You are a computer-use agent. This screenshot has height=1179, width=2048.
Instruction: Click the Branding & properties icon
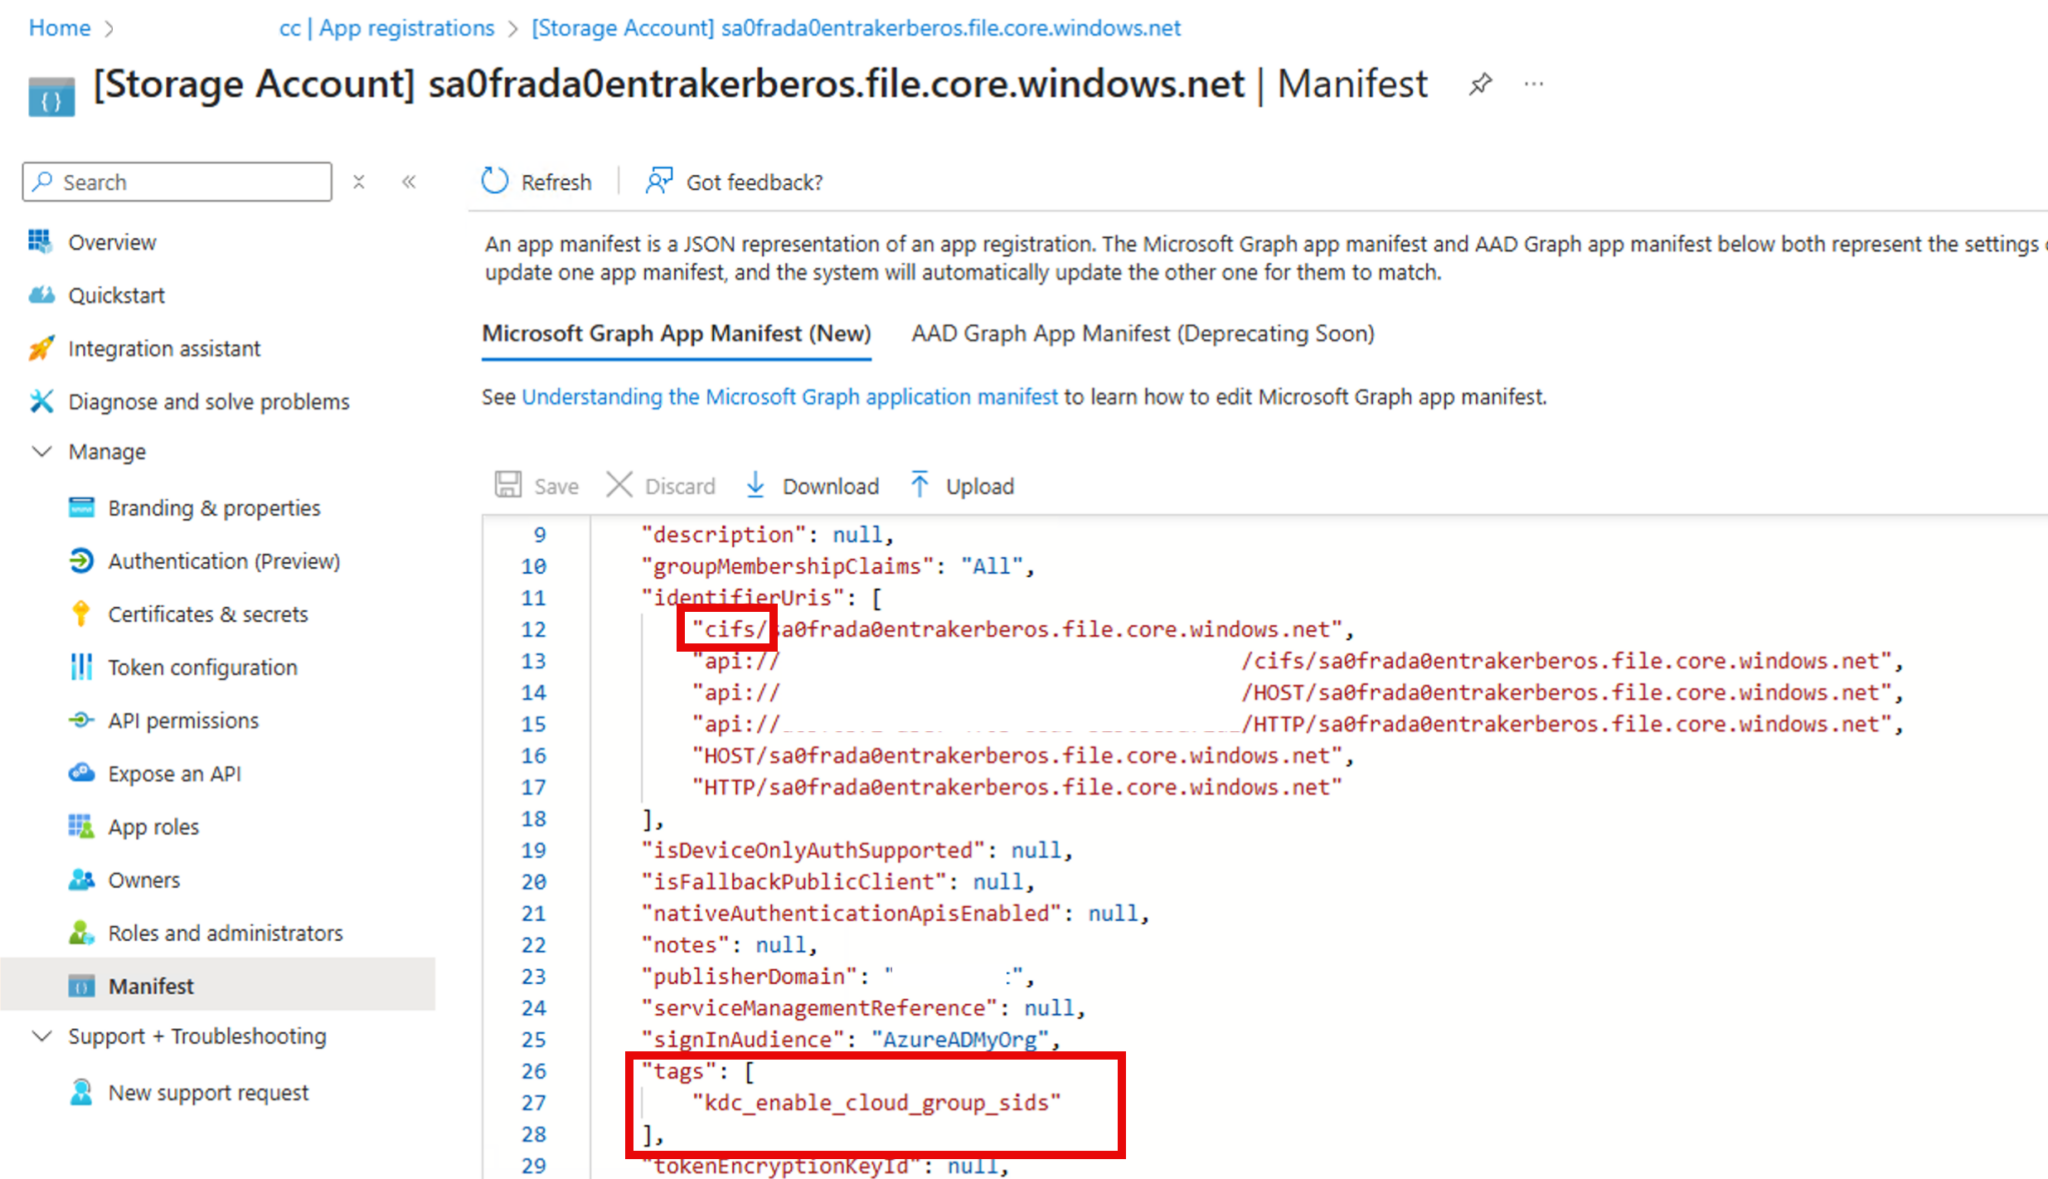coord(81,507)
